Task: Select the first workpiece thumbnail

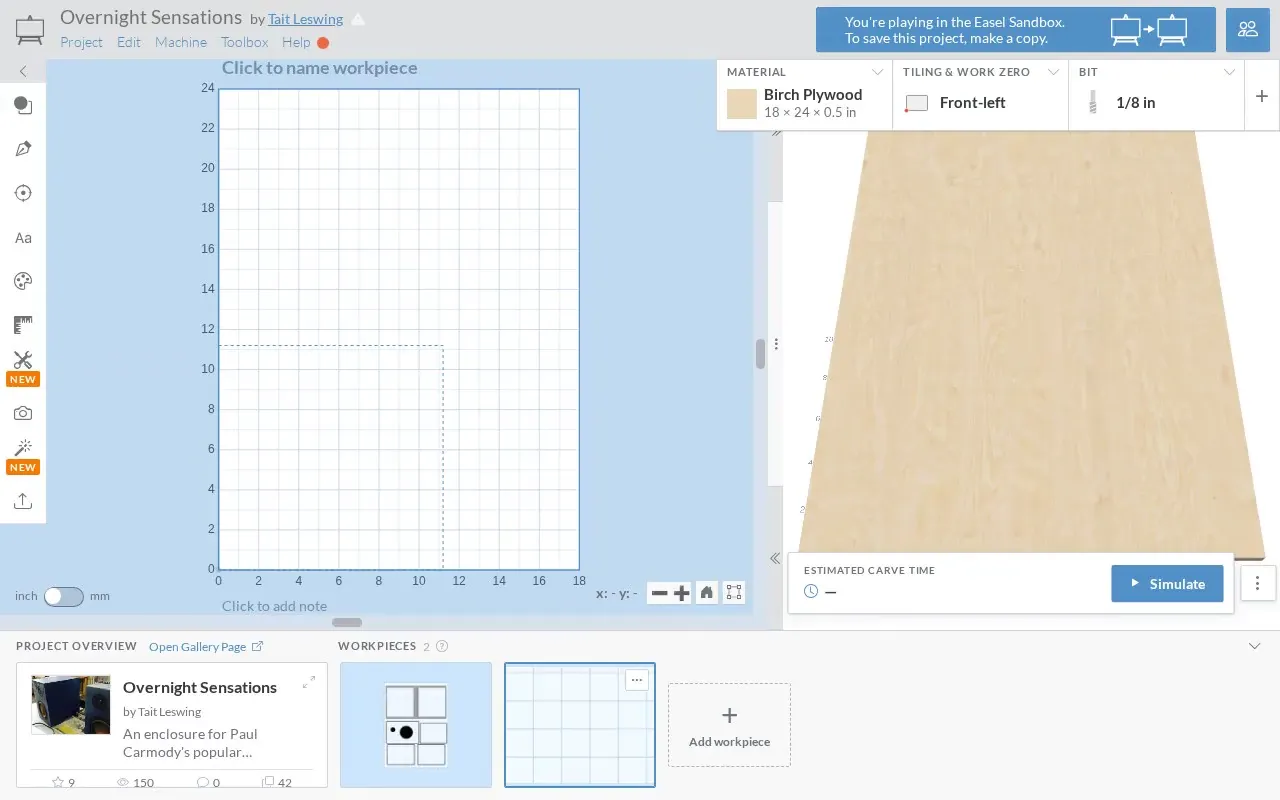Action: pyautogui.click(x=416, y=725)
